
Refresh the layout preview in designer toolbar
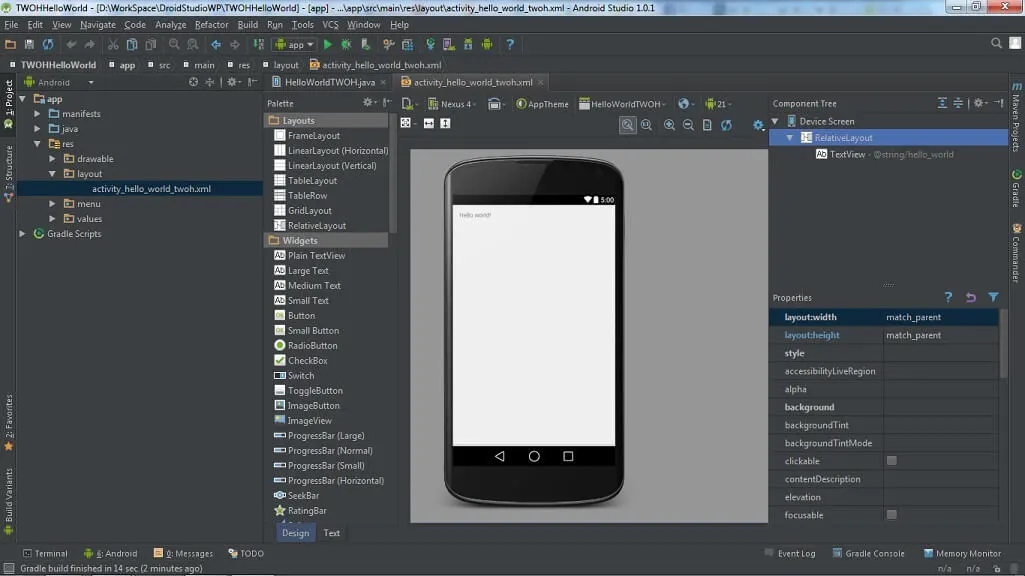click(726, 125)
